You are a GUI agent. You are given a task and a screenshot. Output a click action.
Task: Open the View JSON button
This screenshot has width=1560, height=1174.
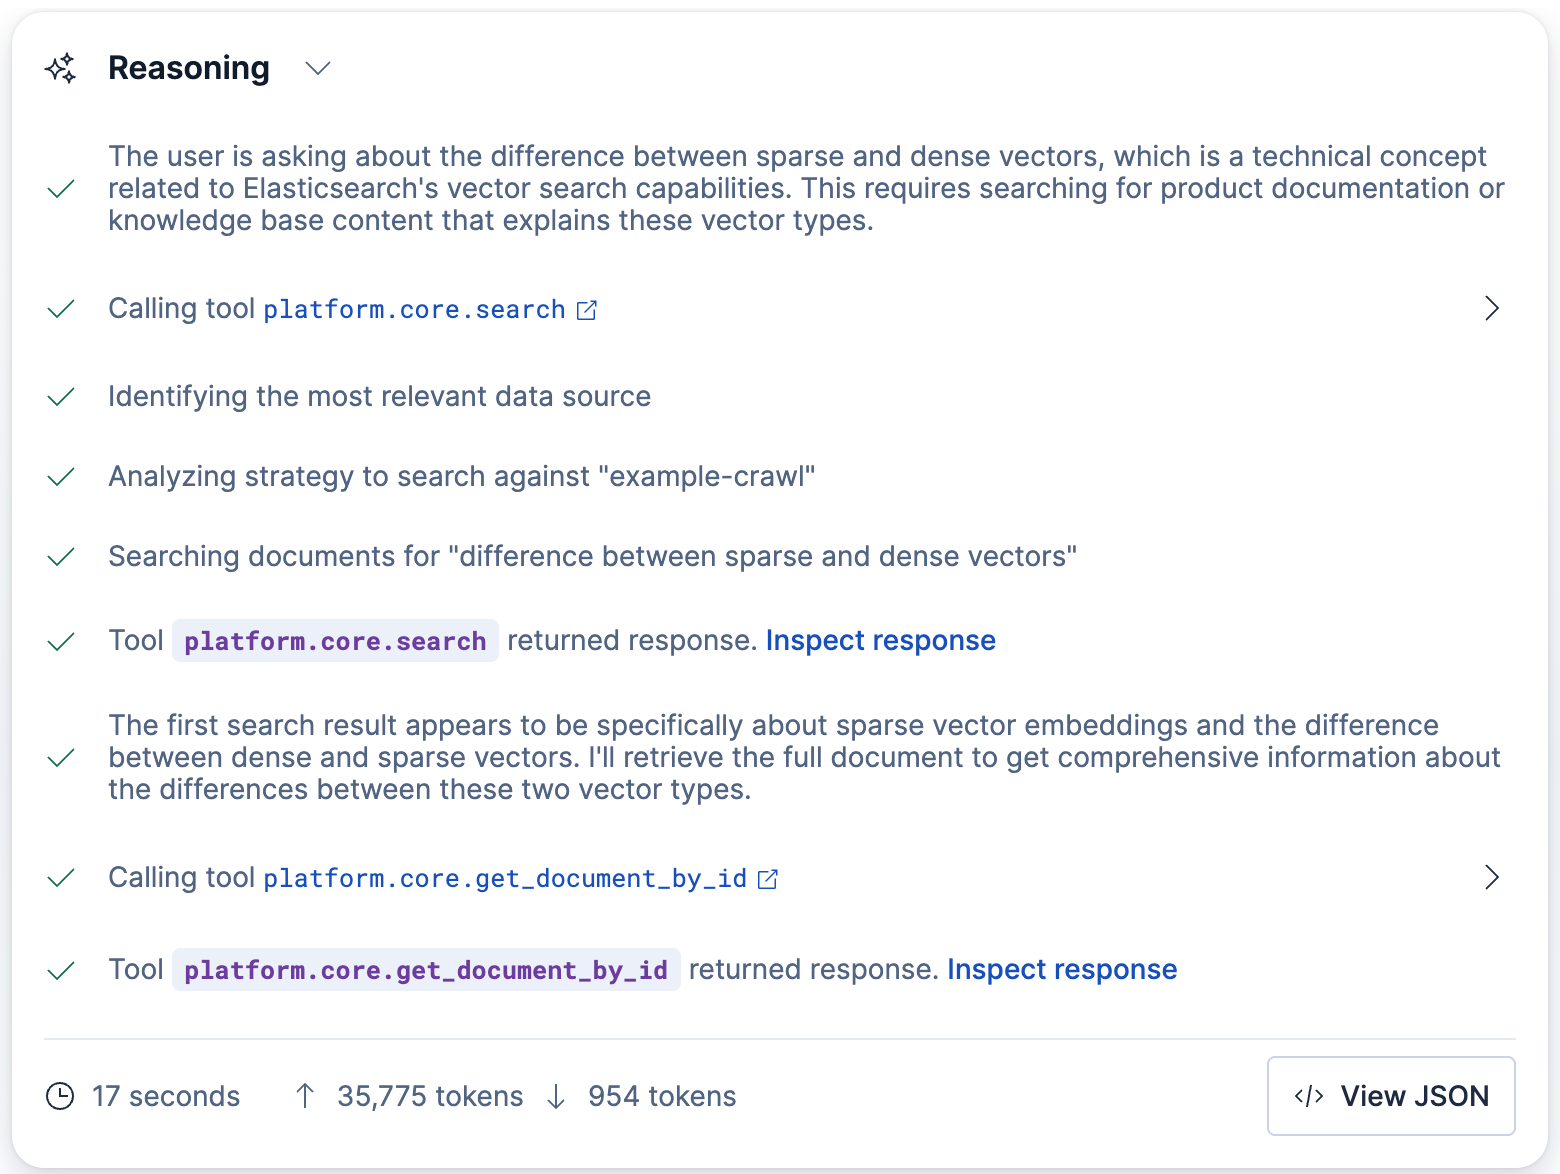(x=1391, y=1096)
